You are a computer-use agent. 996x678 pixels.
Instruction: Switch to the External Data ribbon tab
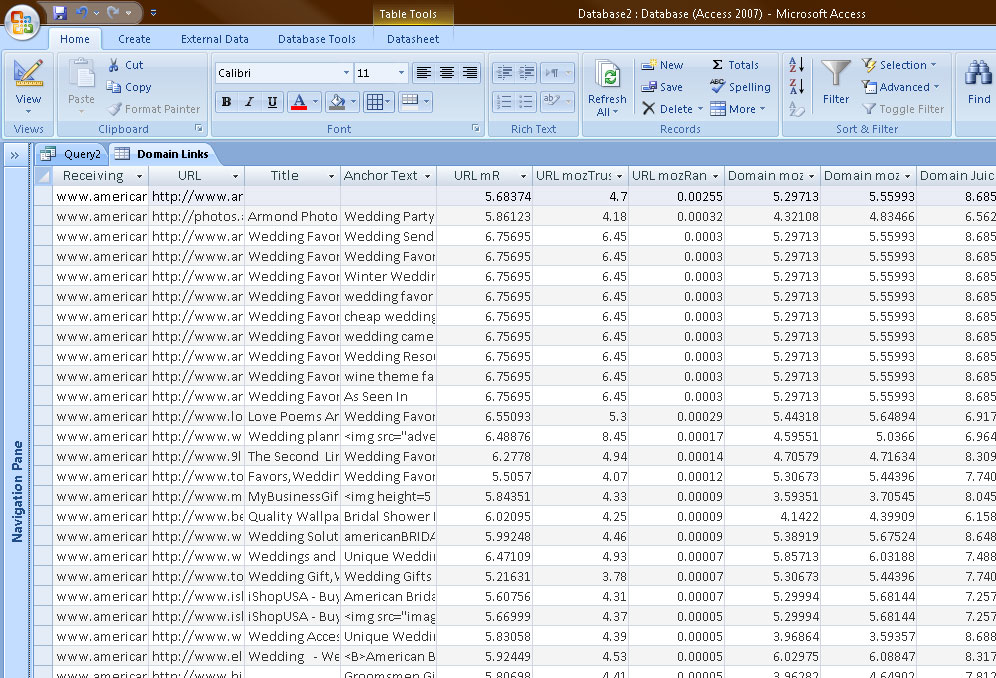pos(215,39)
